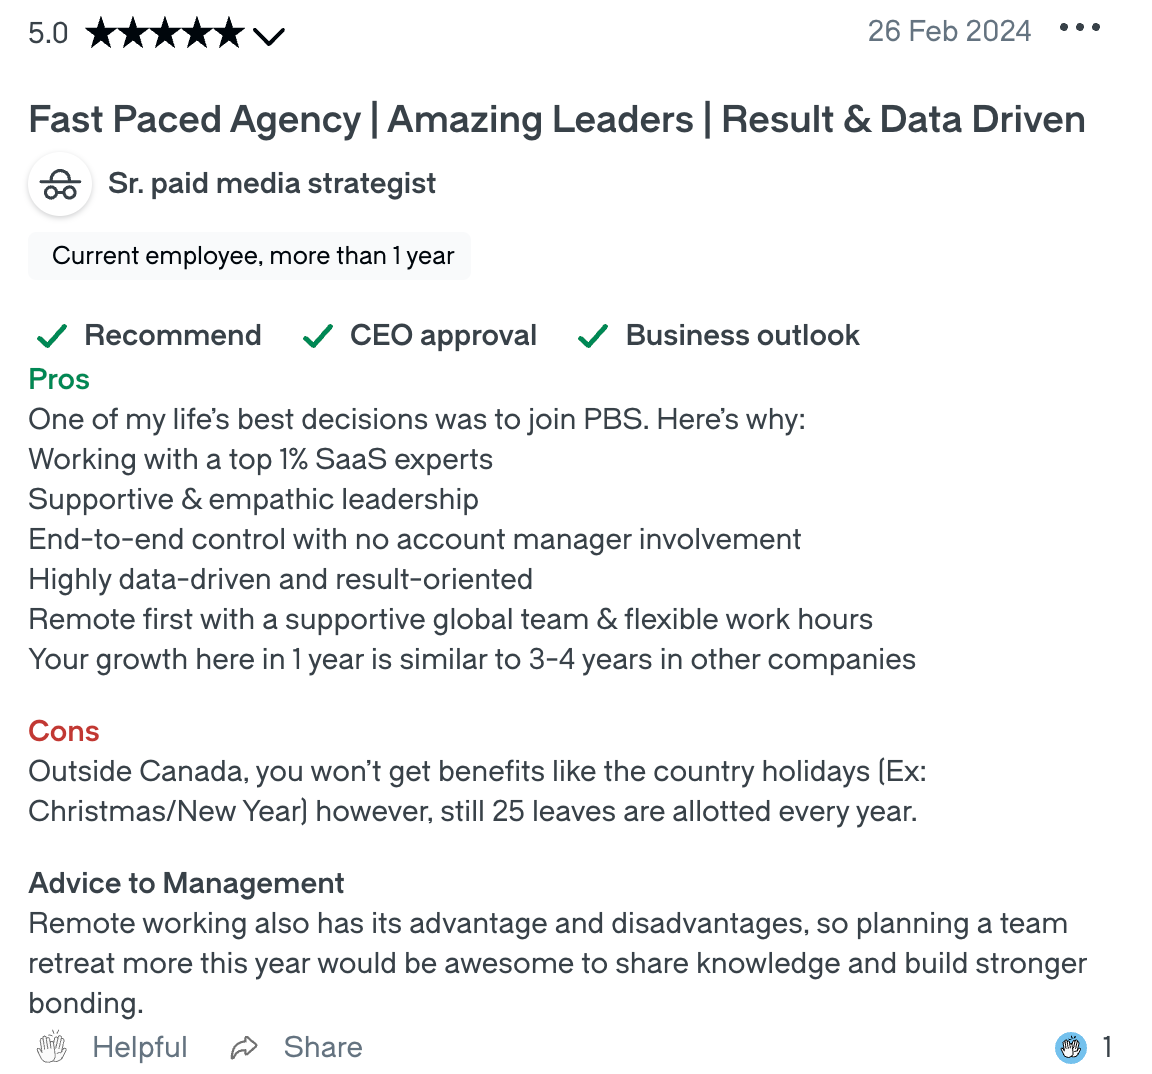The image size is (1152, 1074).
Task: Select the clapping hands Helpful icon
Action: 50,1047
